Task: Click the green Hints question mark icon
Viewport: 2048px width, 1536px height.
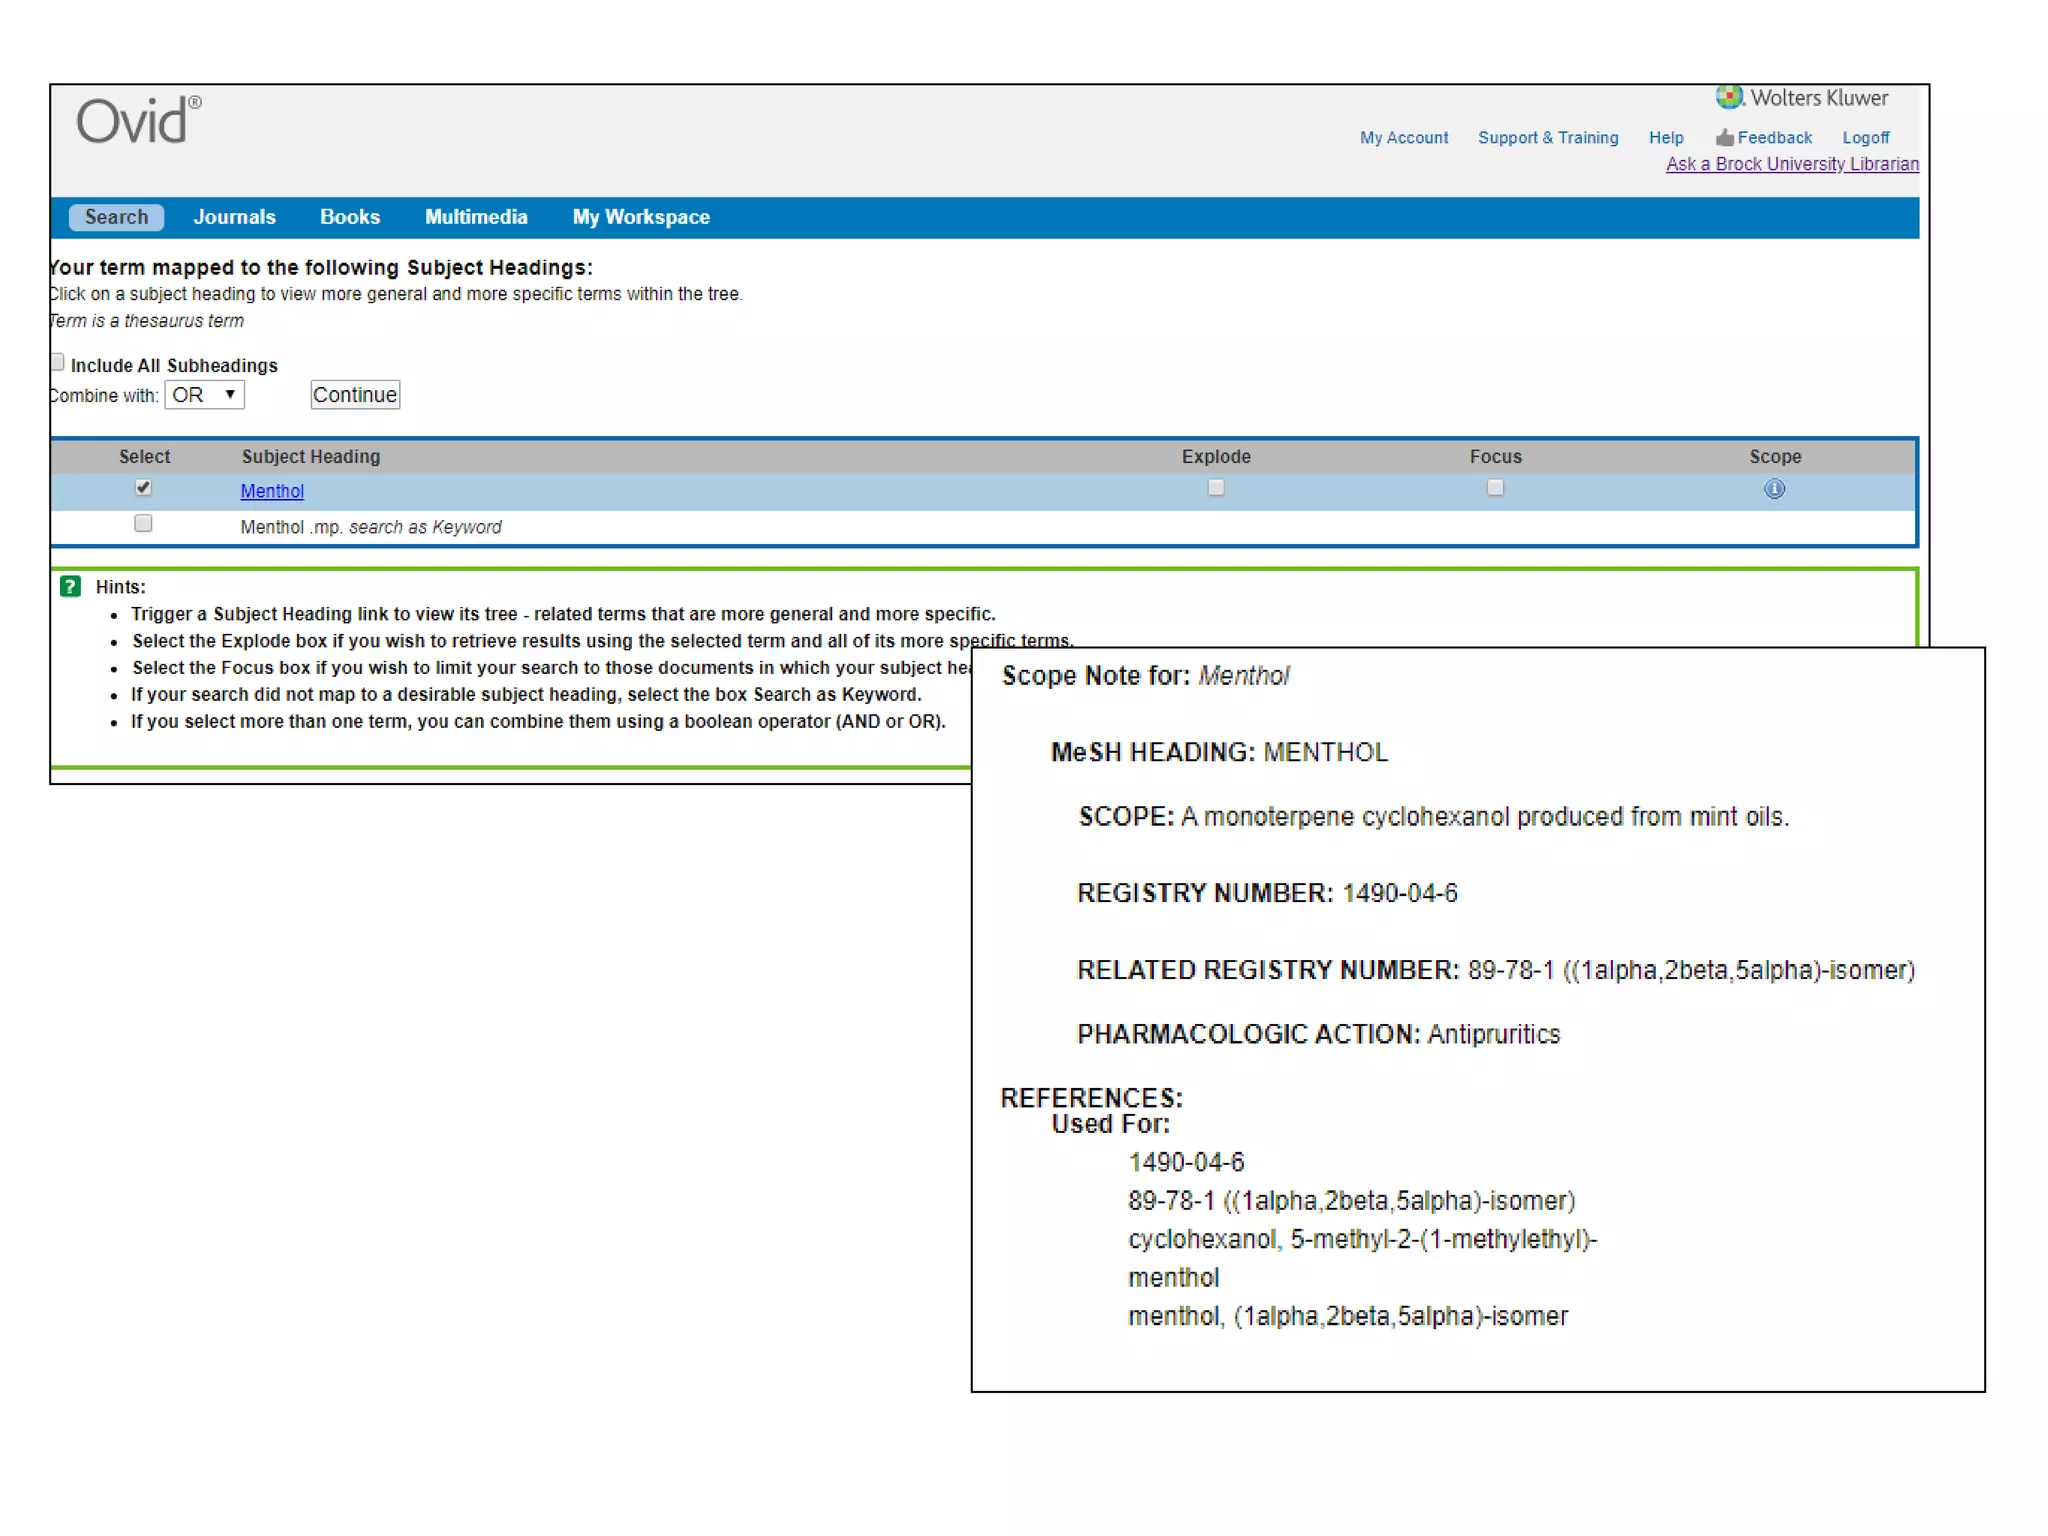Action: pyautogui.click(x=70, y=587)
